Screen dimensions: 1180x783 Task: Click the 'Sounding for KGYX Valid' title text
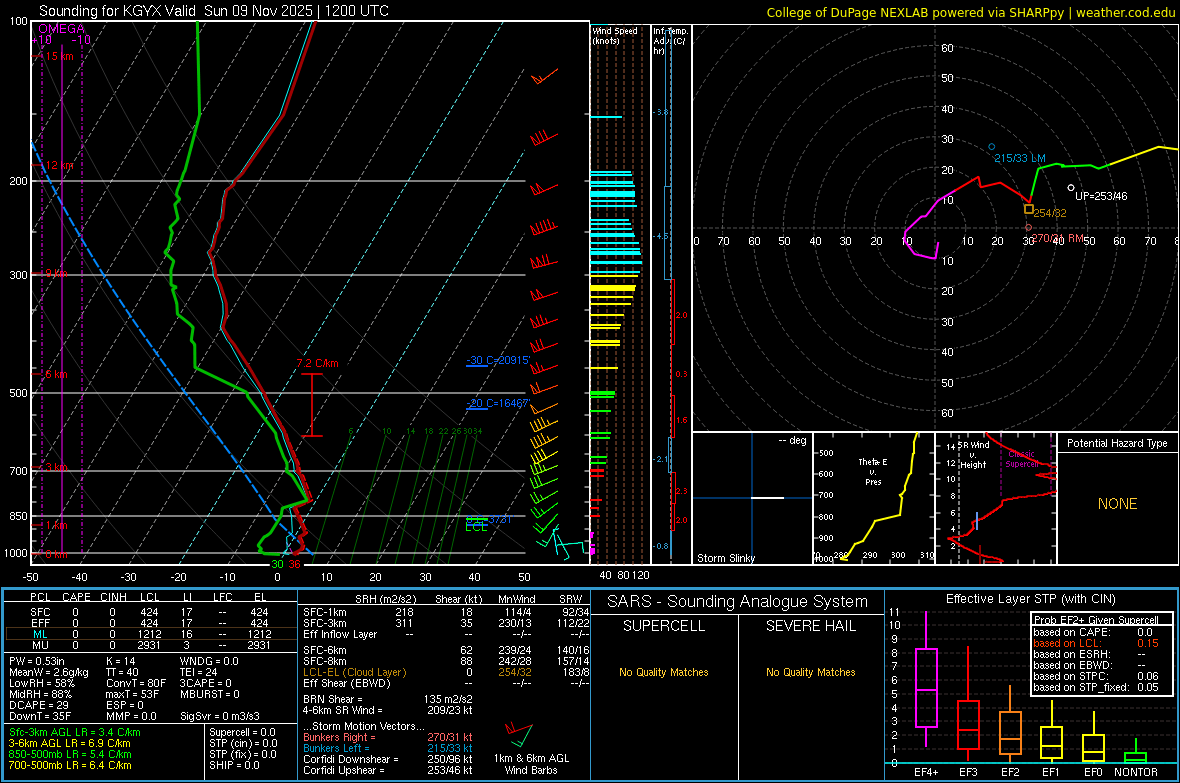pos(119,11)
